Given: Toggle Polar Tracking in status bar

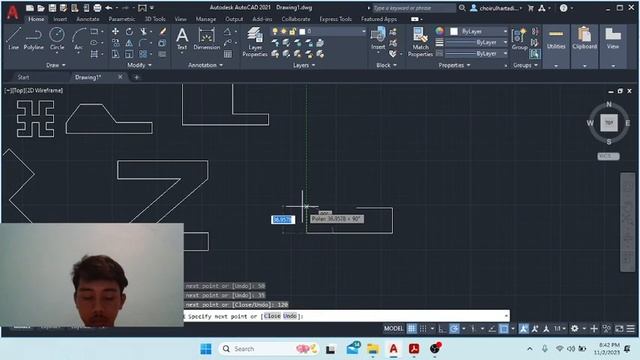Looking at the screenshot, I should tap(454, 329).
